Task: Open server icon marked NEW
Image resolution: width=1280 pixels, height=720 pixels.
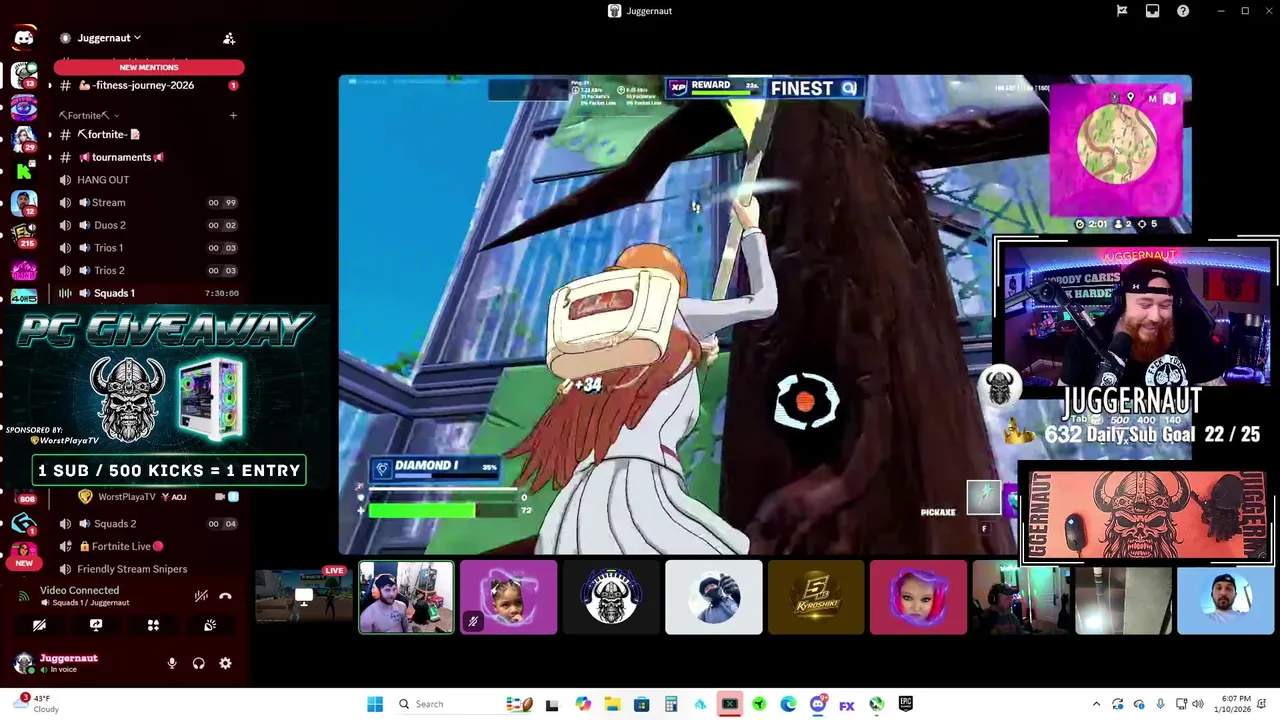Action: (24, 555)
